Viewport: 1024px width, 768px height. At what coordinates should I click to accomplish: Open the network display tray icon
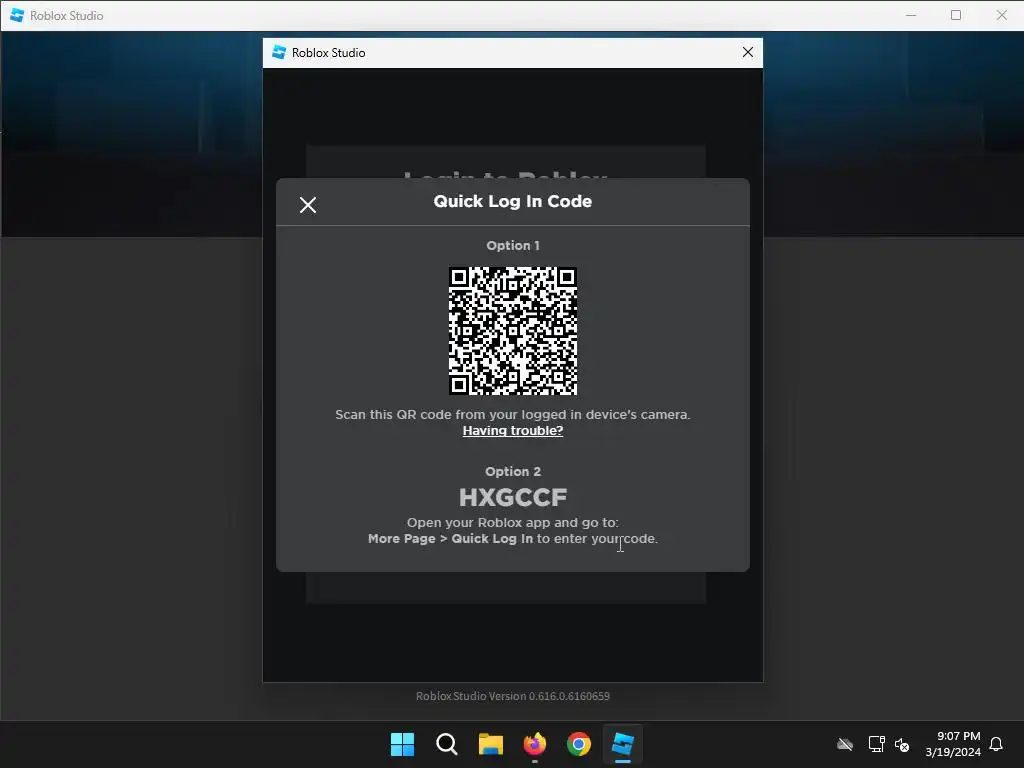click(x=876, y=744)
